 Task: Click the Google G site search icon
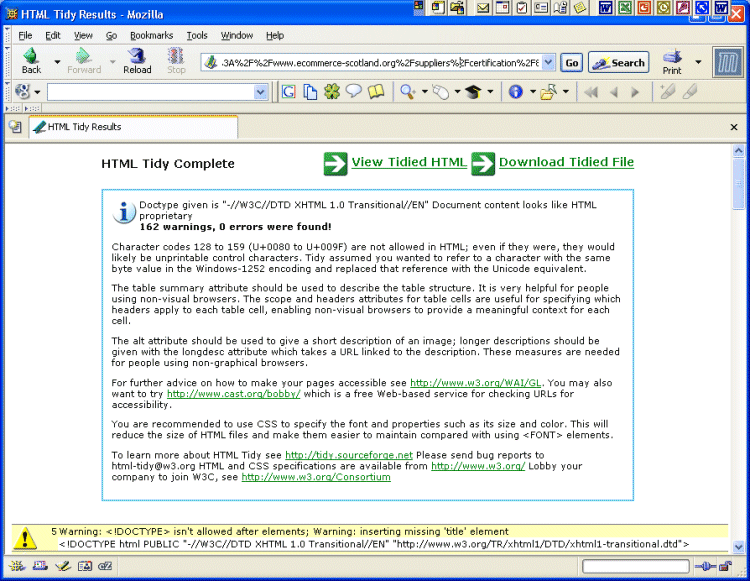(288, 91)
